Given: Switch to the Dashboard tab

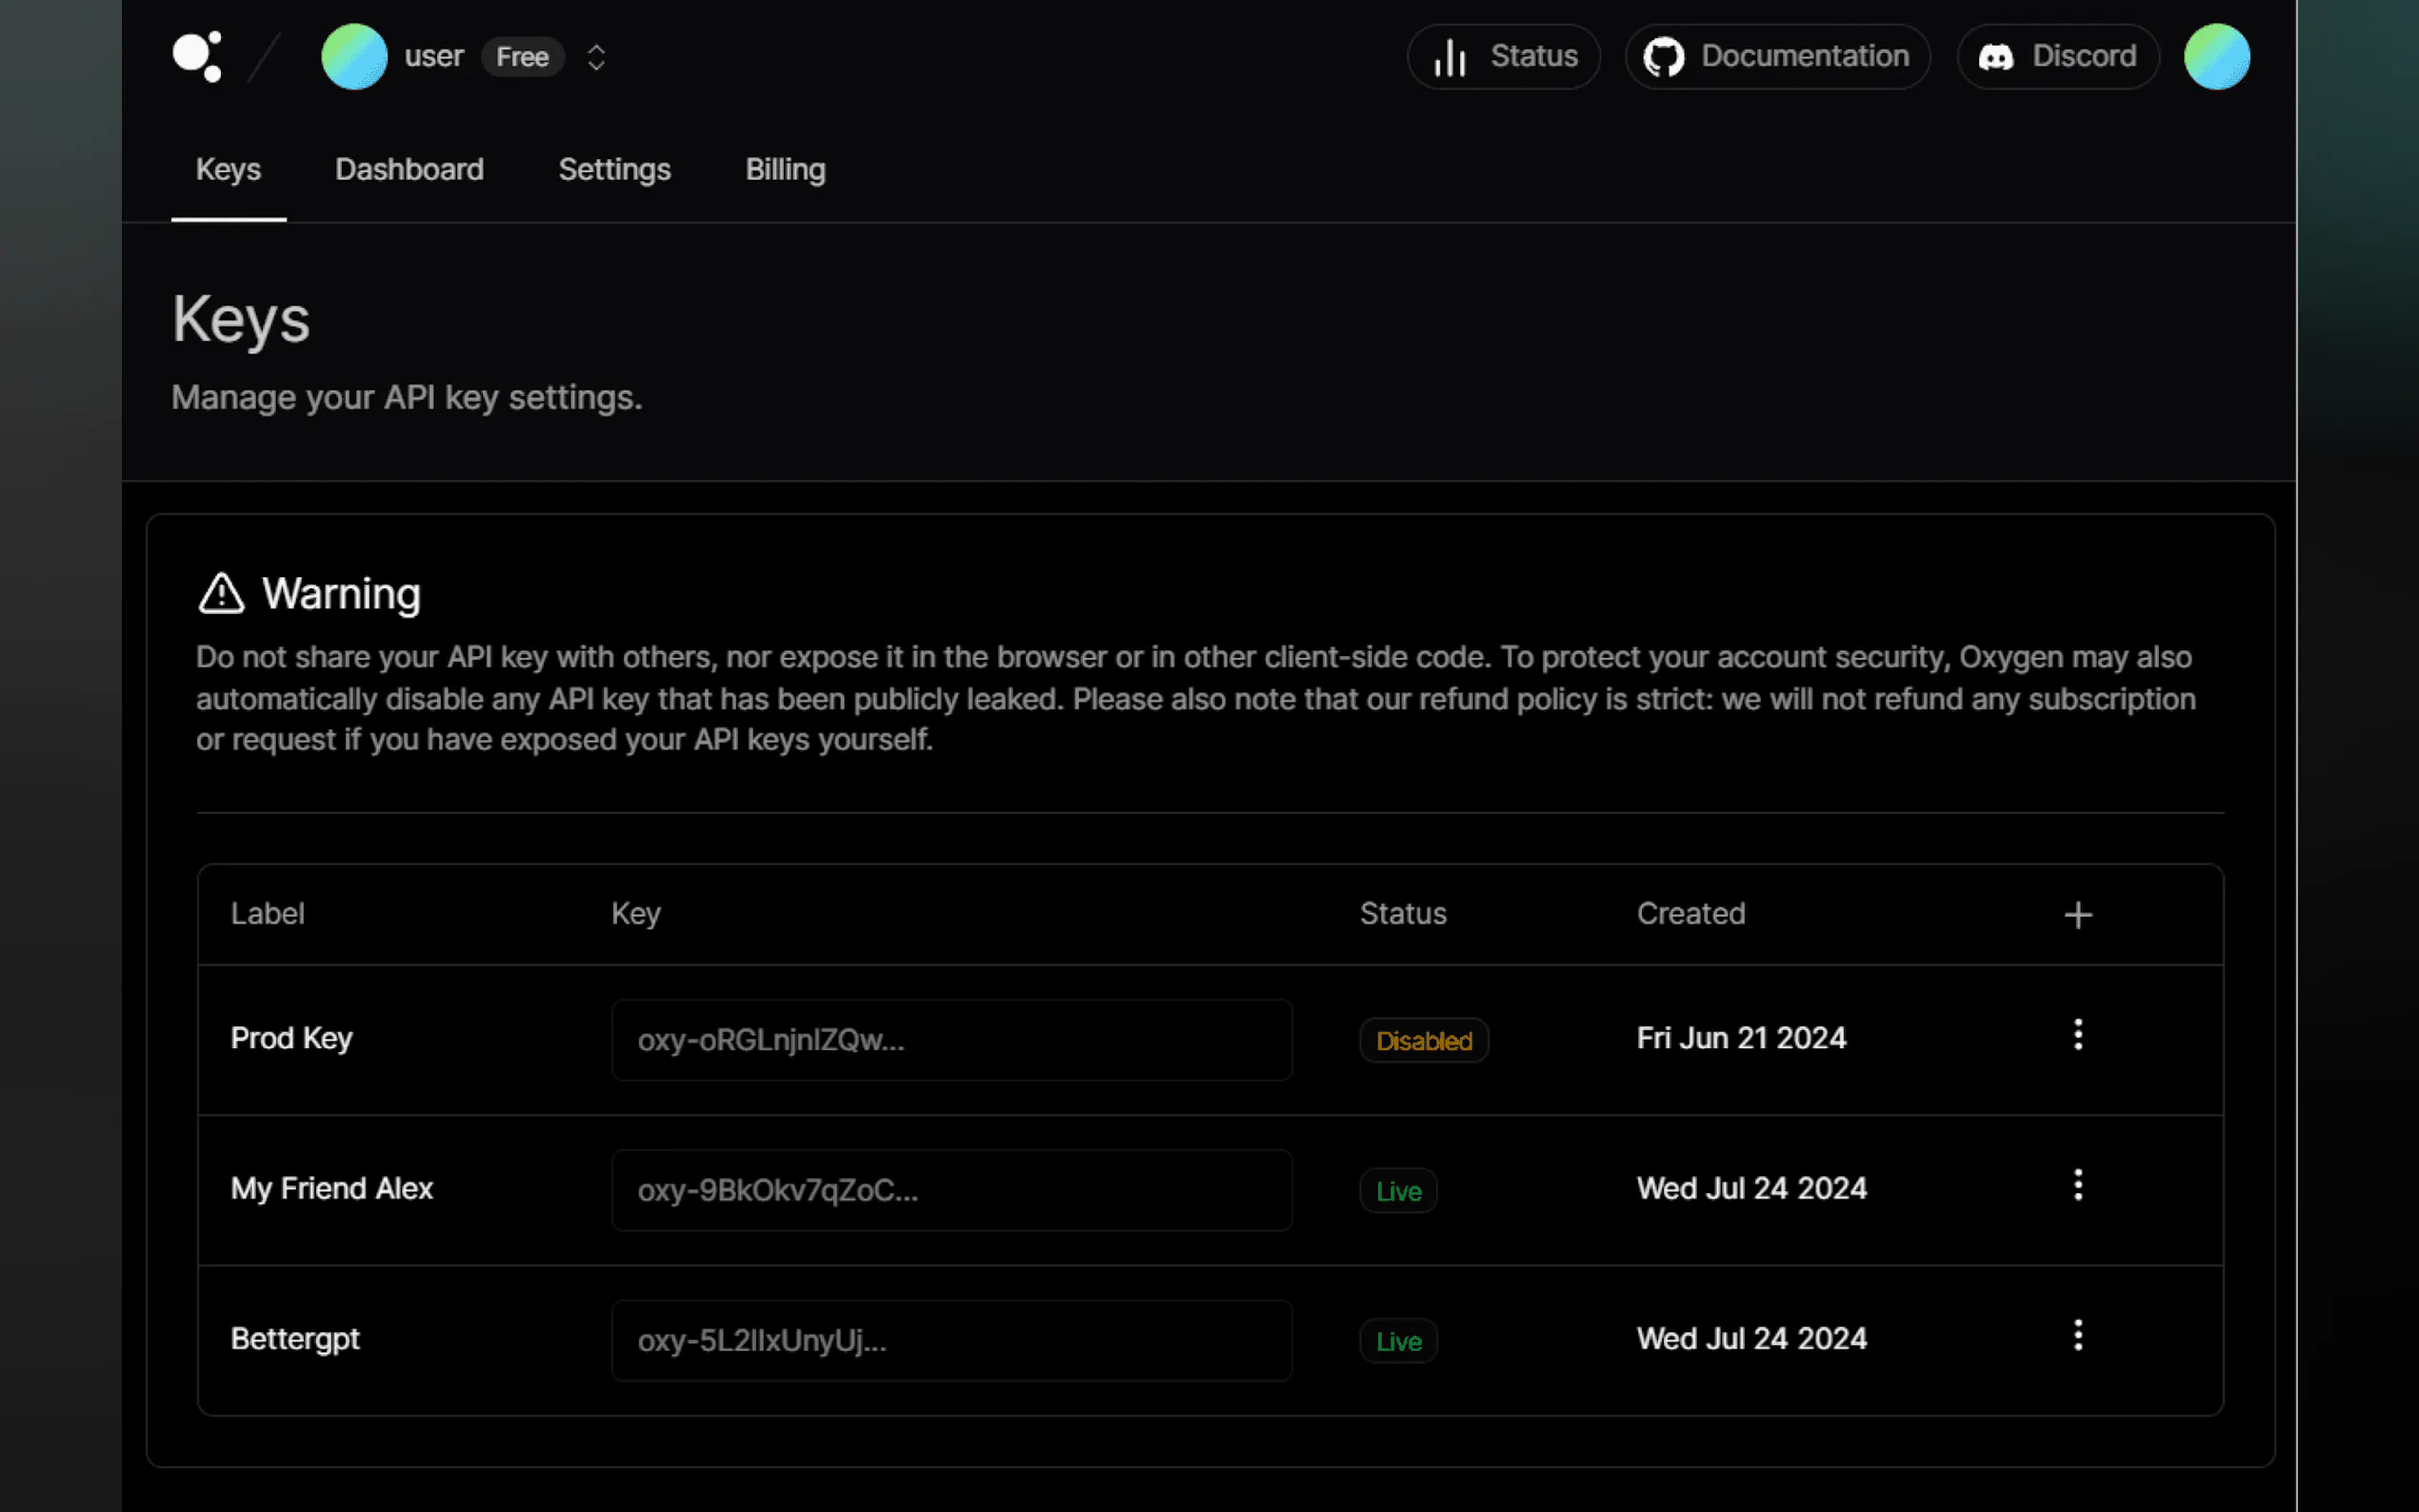Looking at the screenshot, I should tap(409, 169).
